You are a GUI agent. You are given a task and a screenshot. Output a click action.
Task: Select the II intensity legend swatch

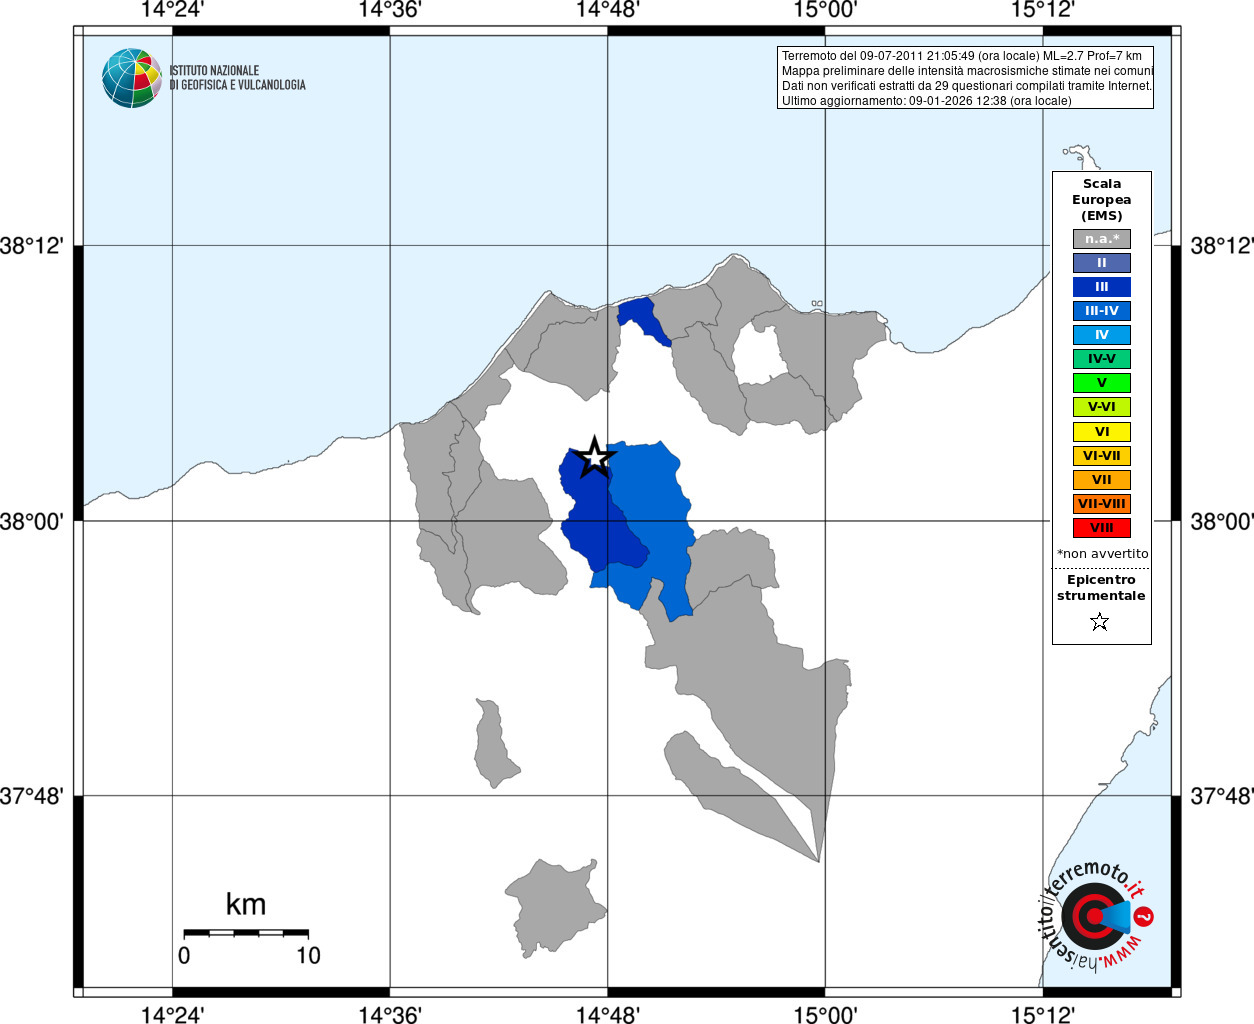click(x=1102, y=263)
